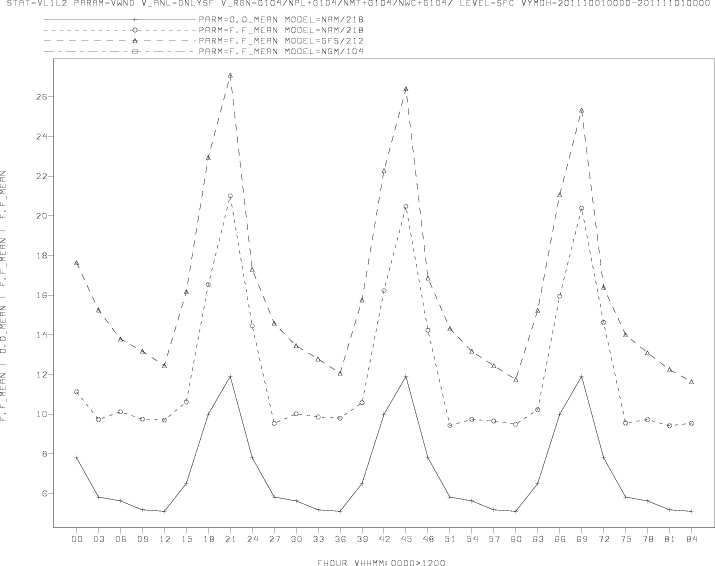
Task: Click the plus marker in the solid legend line
Action: (x=134, y=20)
